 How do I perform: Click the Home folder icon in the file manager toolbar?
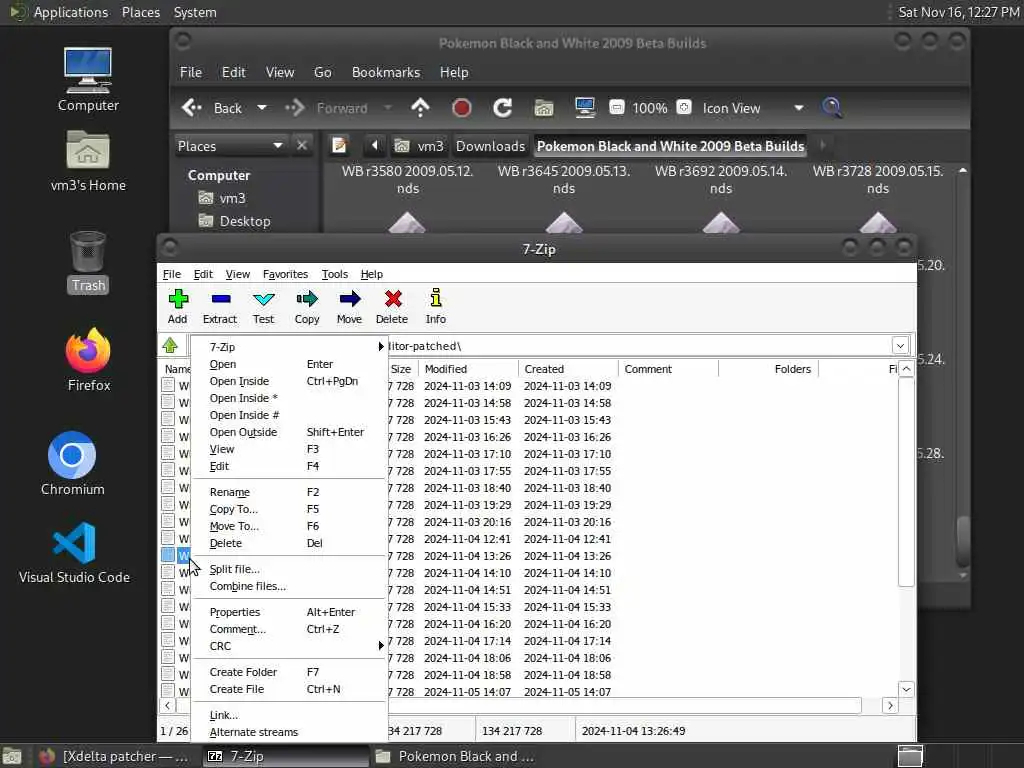(543, 108)
